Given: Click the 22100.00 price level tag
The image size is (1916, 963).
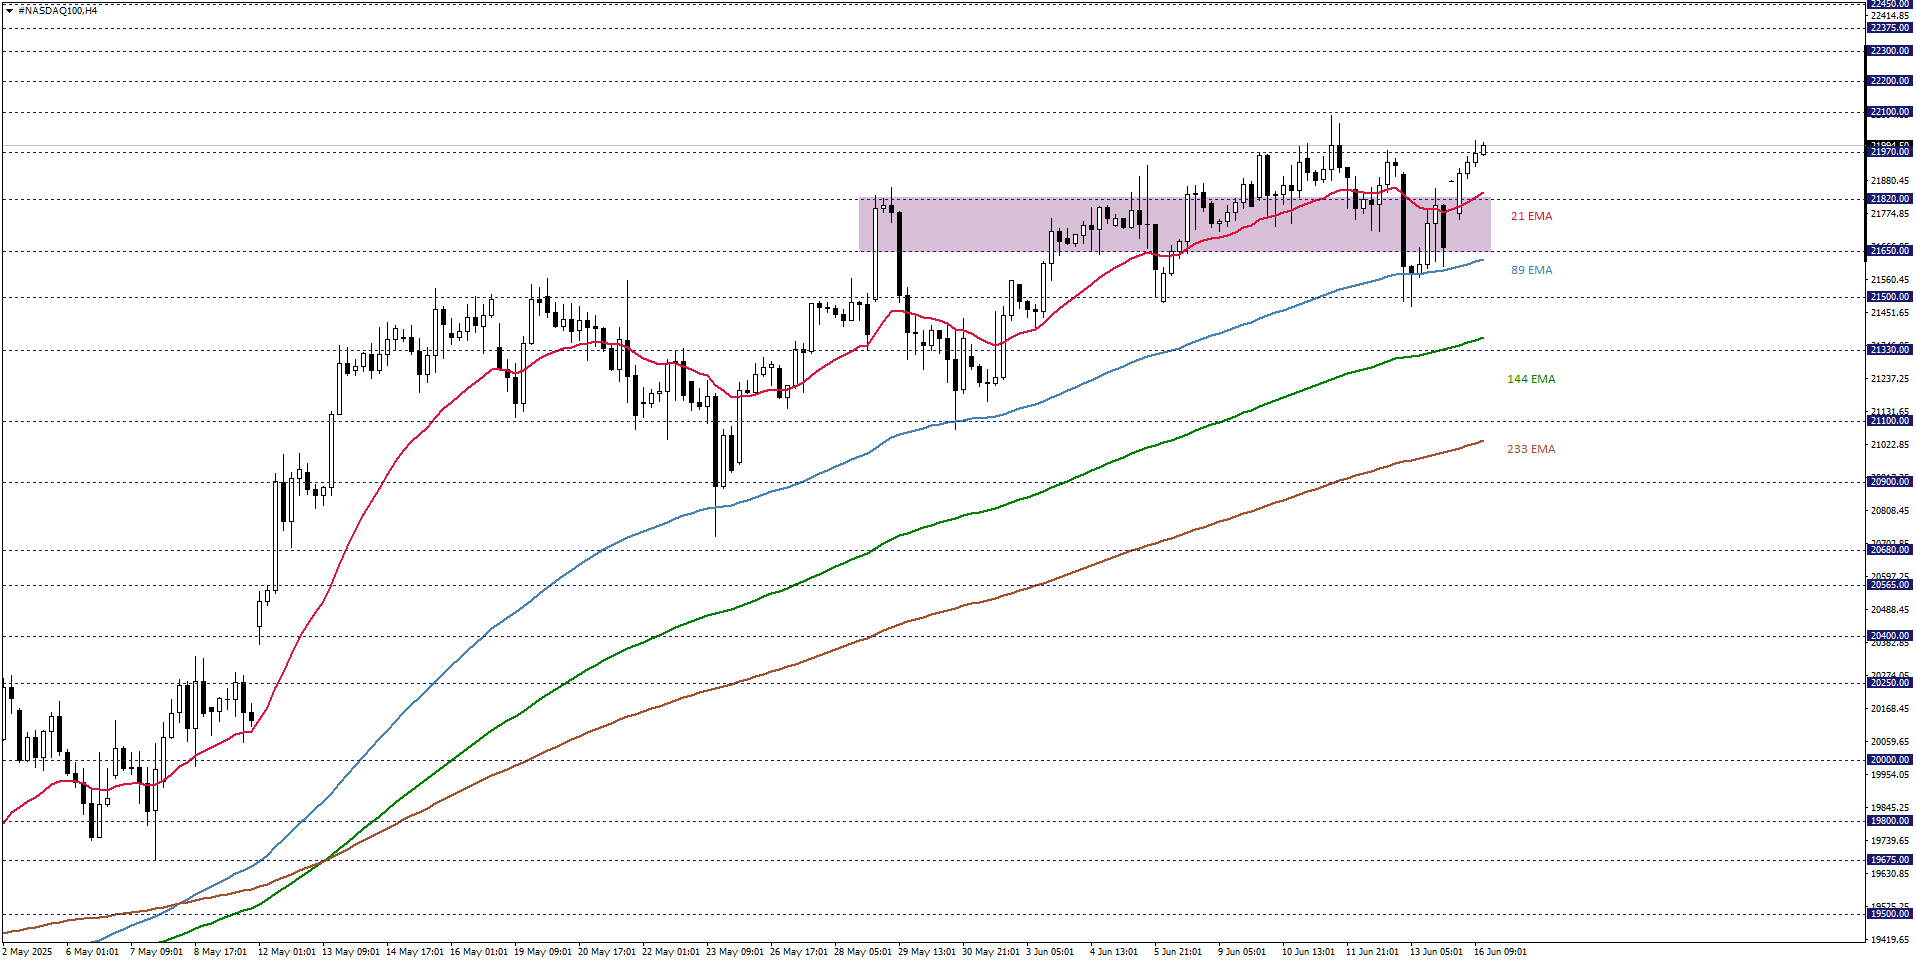Looking at the screenshot, I should 1889,112.
